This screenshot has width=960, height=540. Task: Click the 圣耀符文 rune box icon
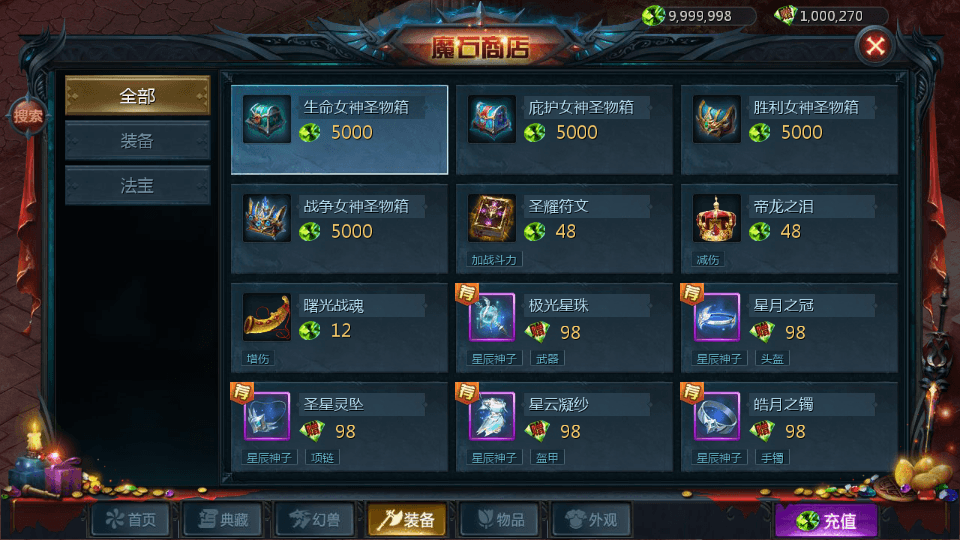pos(492,219)
